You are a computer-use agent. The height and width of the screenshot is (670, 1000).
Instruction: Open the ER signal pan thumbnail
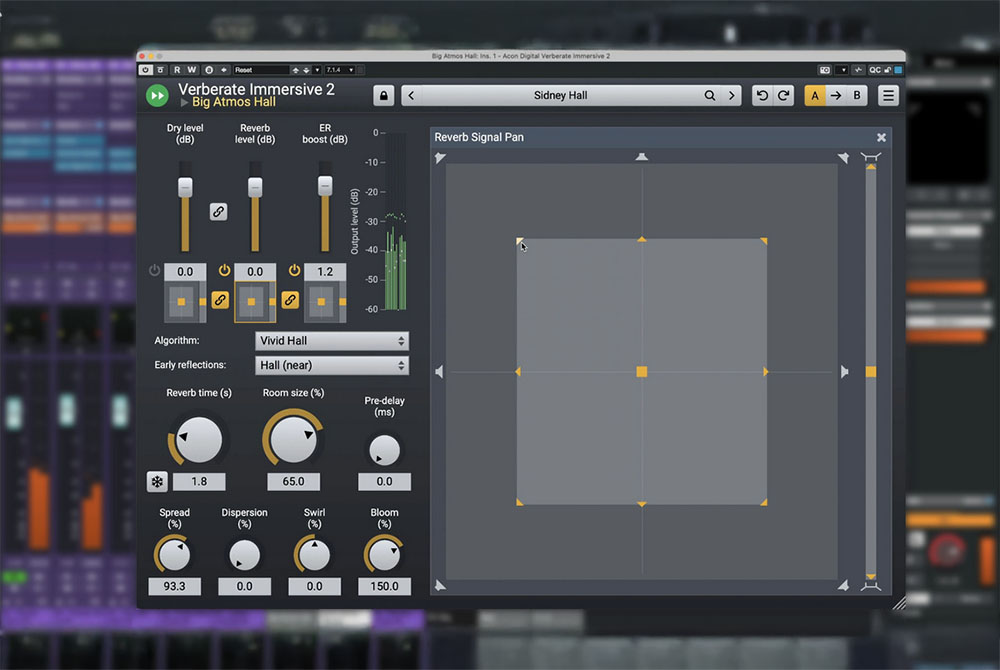[x=325, y=302]
